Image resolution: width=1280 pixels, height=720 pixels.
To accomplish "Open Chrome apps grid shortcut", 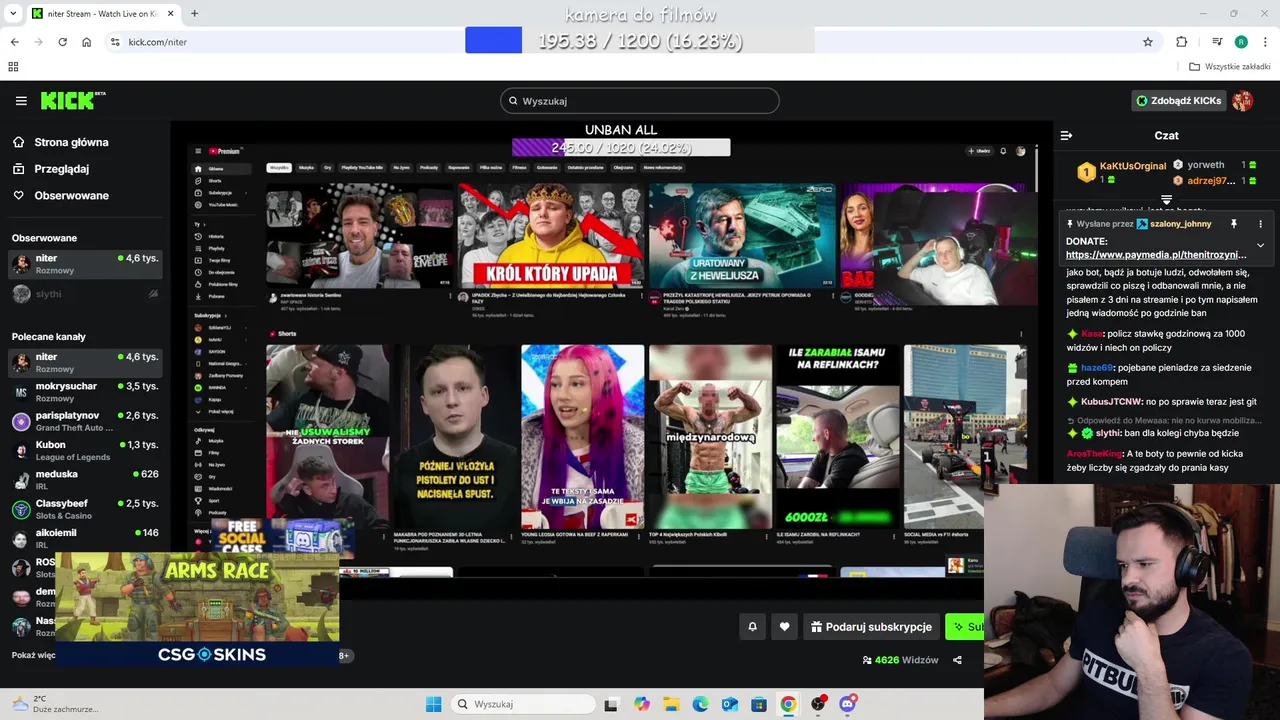I will pos(13,67).
